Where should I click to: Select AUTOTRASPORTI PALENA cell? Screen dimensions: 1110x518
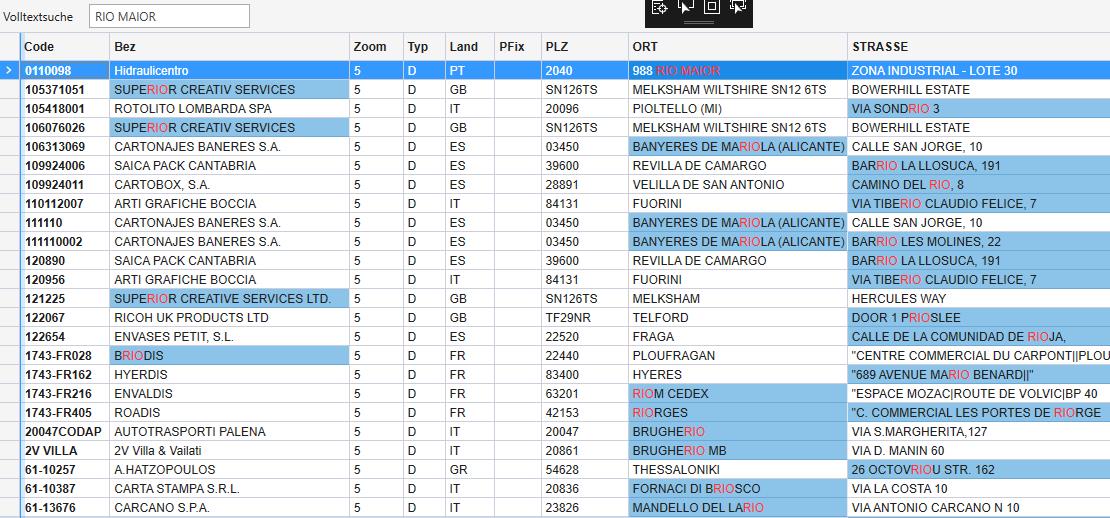(229, 432)
